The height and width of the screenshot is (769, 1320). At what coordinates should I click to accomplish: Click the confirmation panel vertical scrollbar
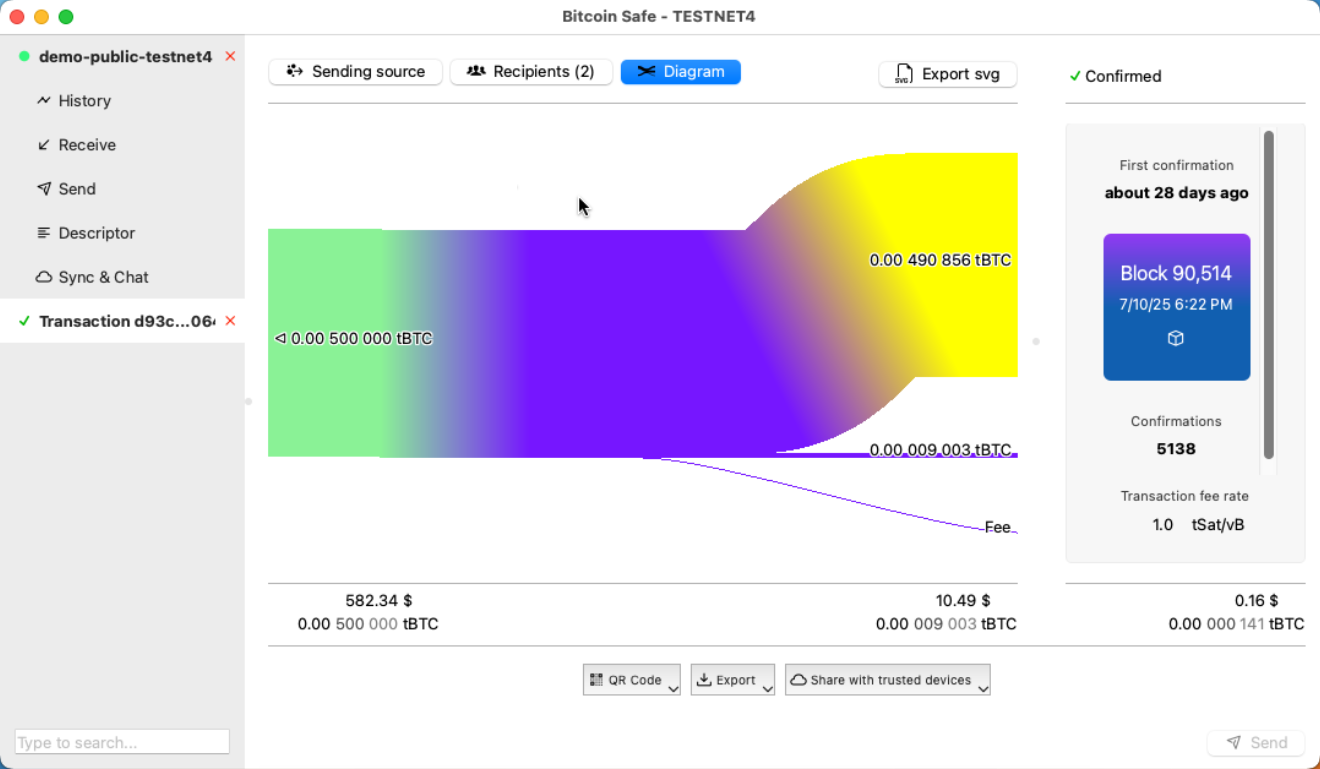pos(1269,295)
